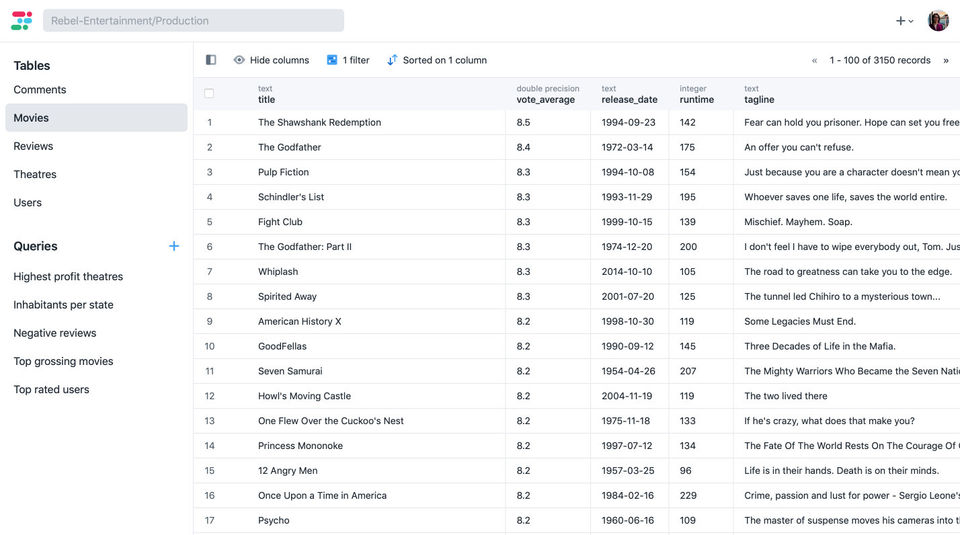Select The Godfather title cell
This screenshot has height=535, width=960.
pos(290,147)
